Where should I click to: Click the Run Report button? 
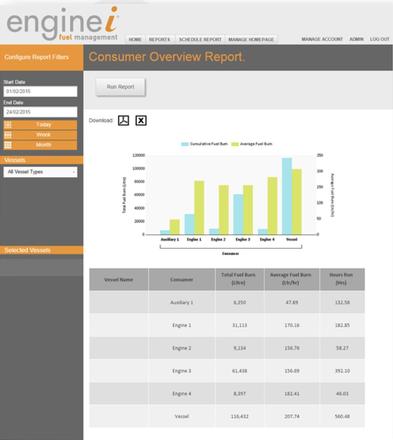(x=121, y=87)
